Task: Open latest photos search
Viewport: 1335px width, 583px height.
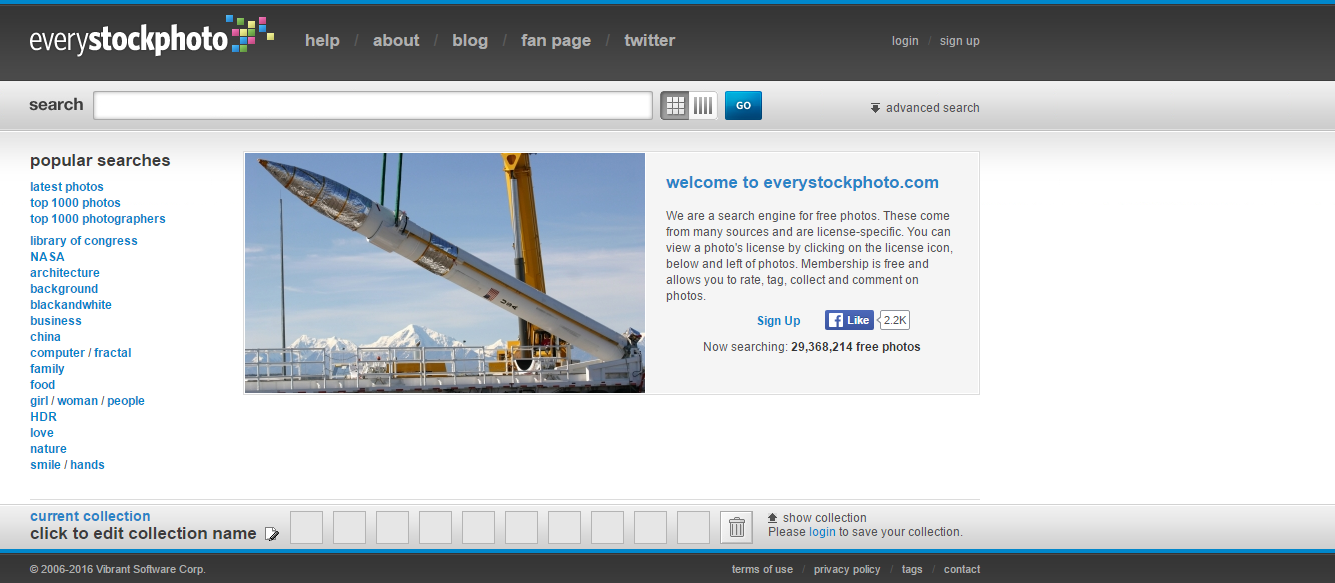Action: [x=67, y=187]
